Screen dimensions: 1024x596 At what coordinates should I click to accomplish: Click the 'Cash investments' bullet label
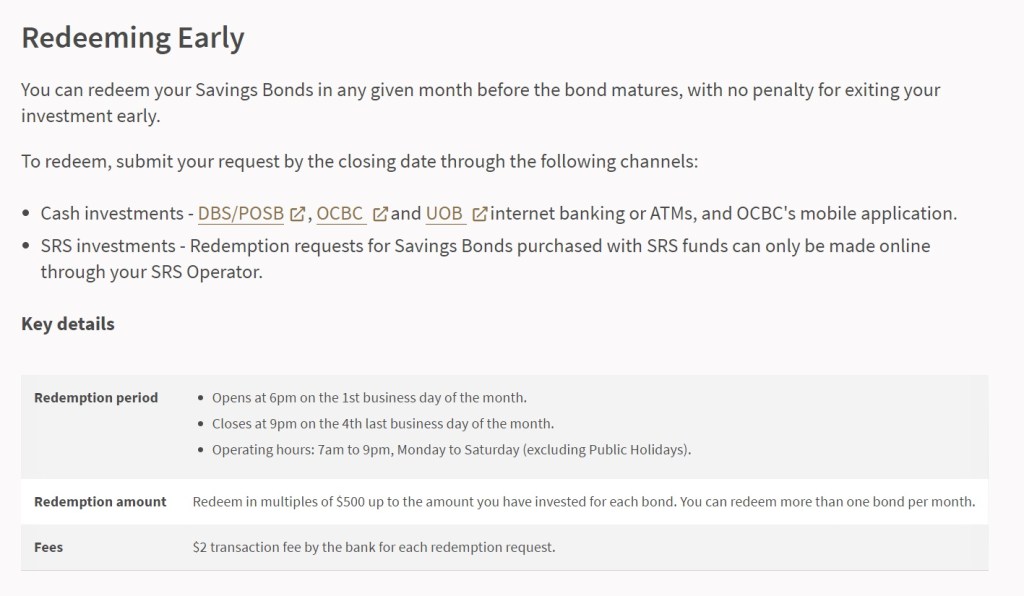click(110, 213)
